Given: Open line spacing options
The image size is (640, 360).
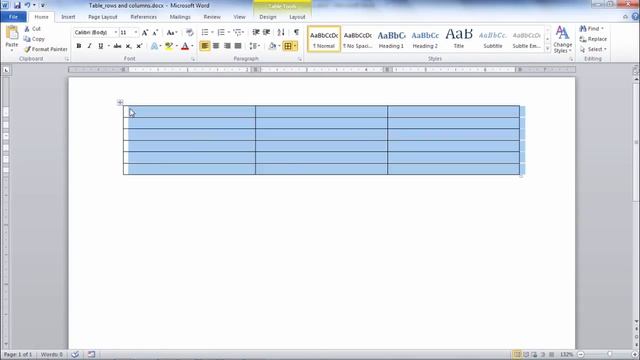Looking at the screenshot, I should click(253, 46).
